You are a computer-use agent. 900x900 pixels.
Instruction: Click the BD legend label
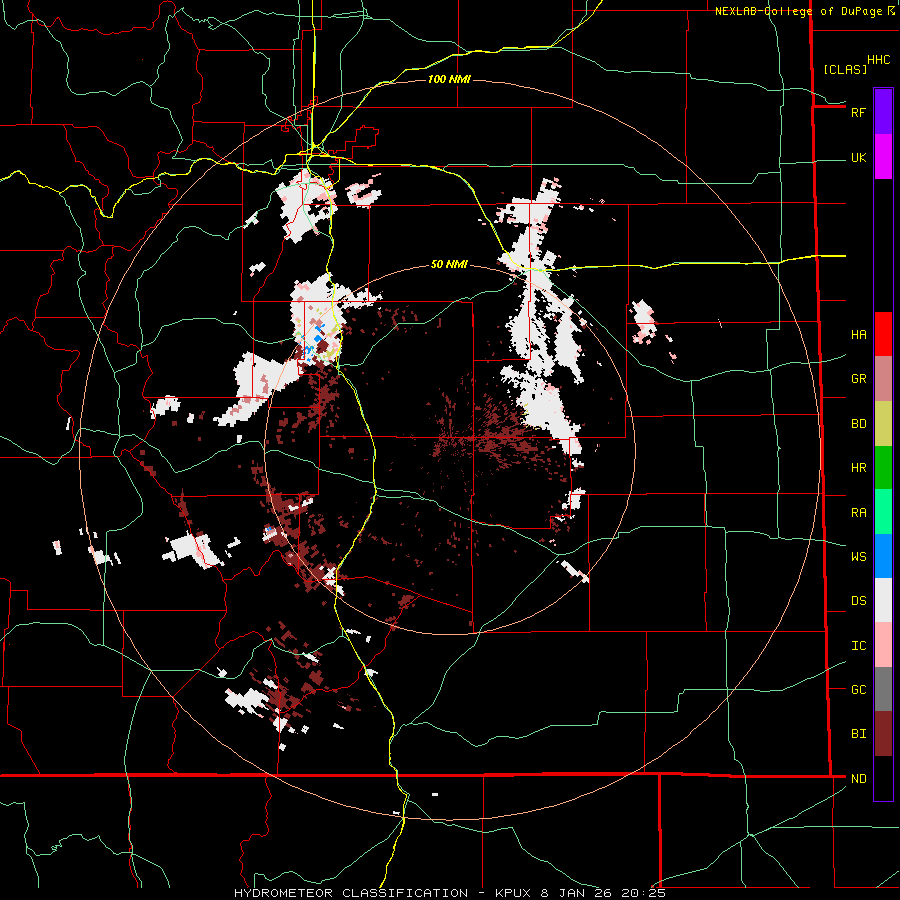click(x=858, y=424)
